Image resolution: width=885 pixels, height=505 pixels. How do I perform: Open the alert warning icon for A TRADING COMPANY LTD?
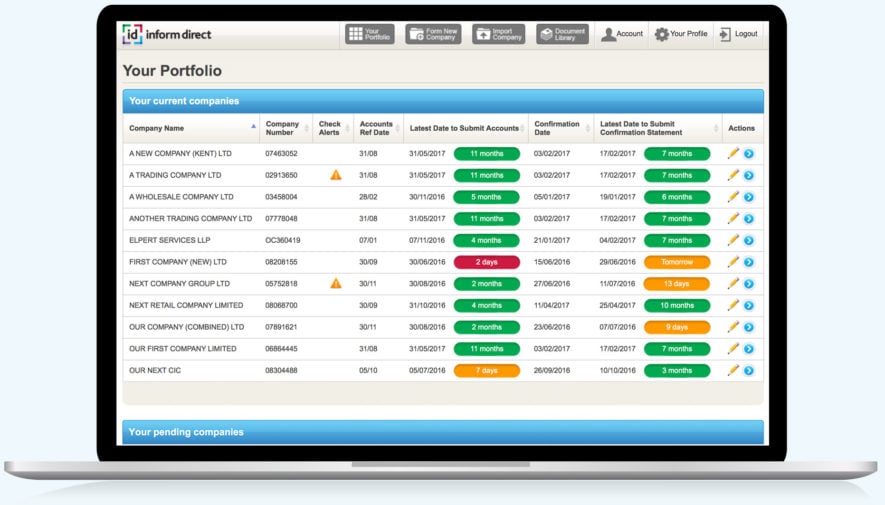(x=336, y=175)
